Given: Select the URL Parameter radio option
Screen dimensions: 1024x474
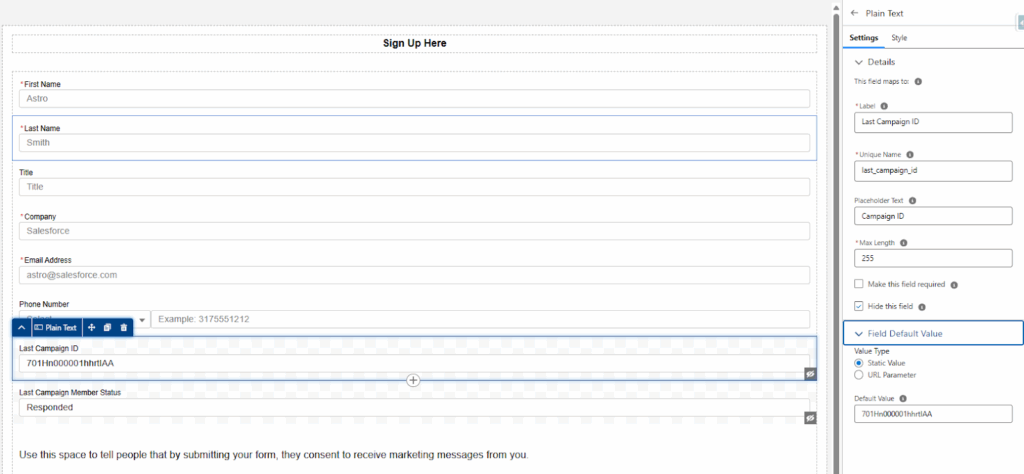Looking at the screenshot, I should point(859,375).
